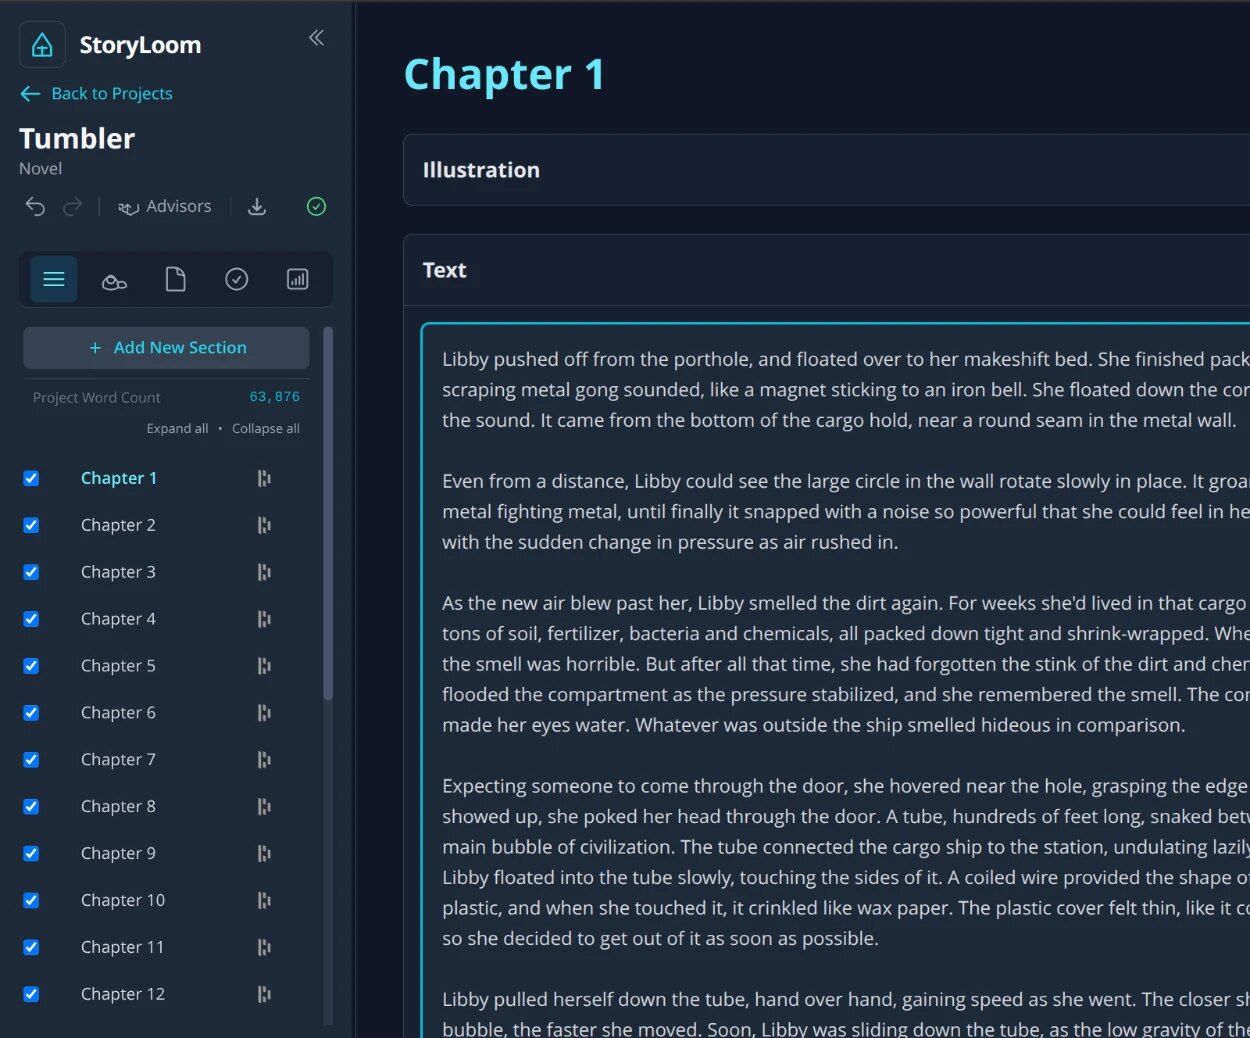Select Chapter 10 in the outline

[x=123, y=900]
